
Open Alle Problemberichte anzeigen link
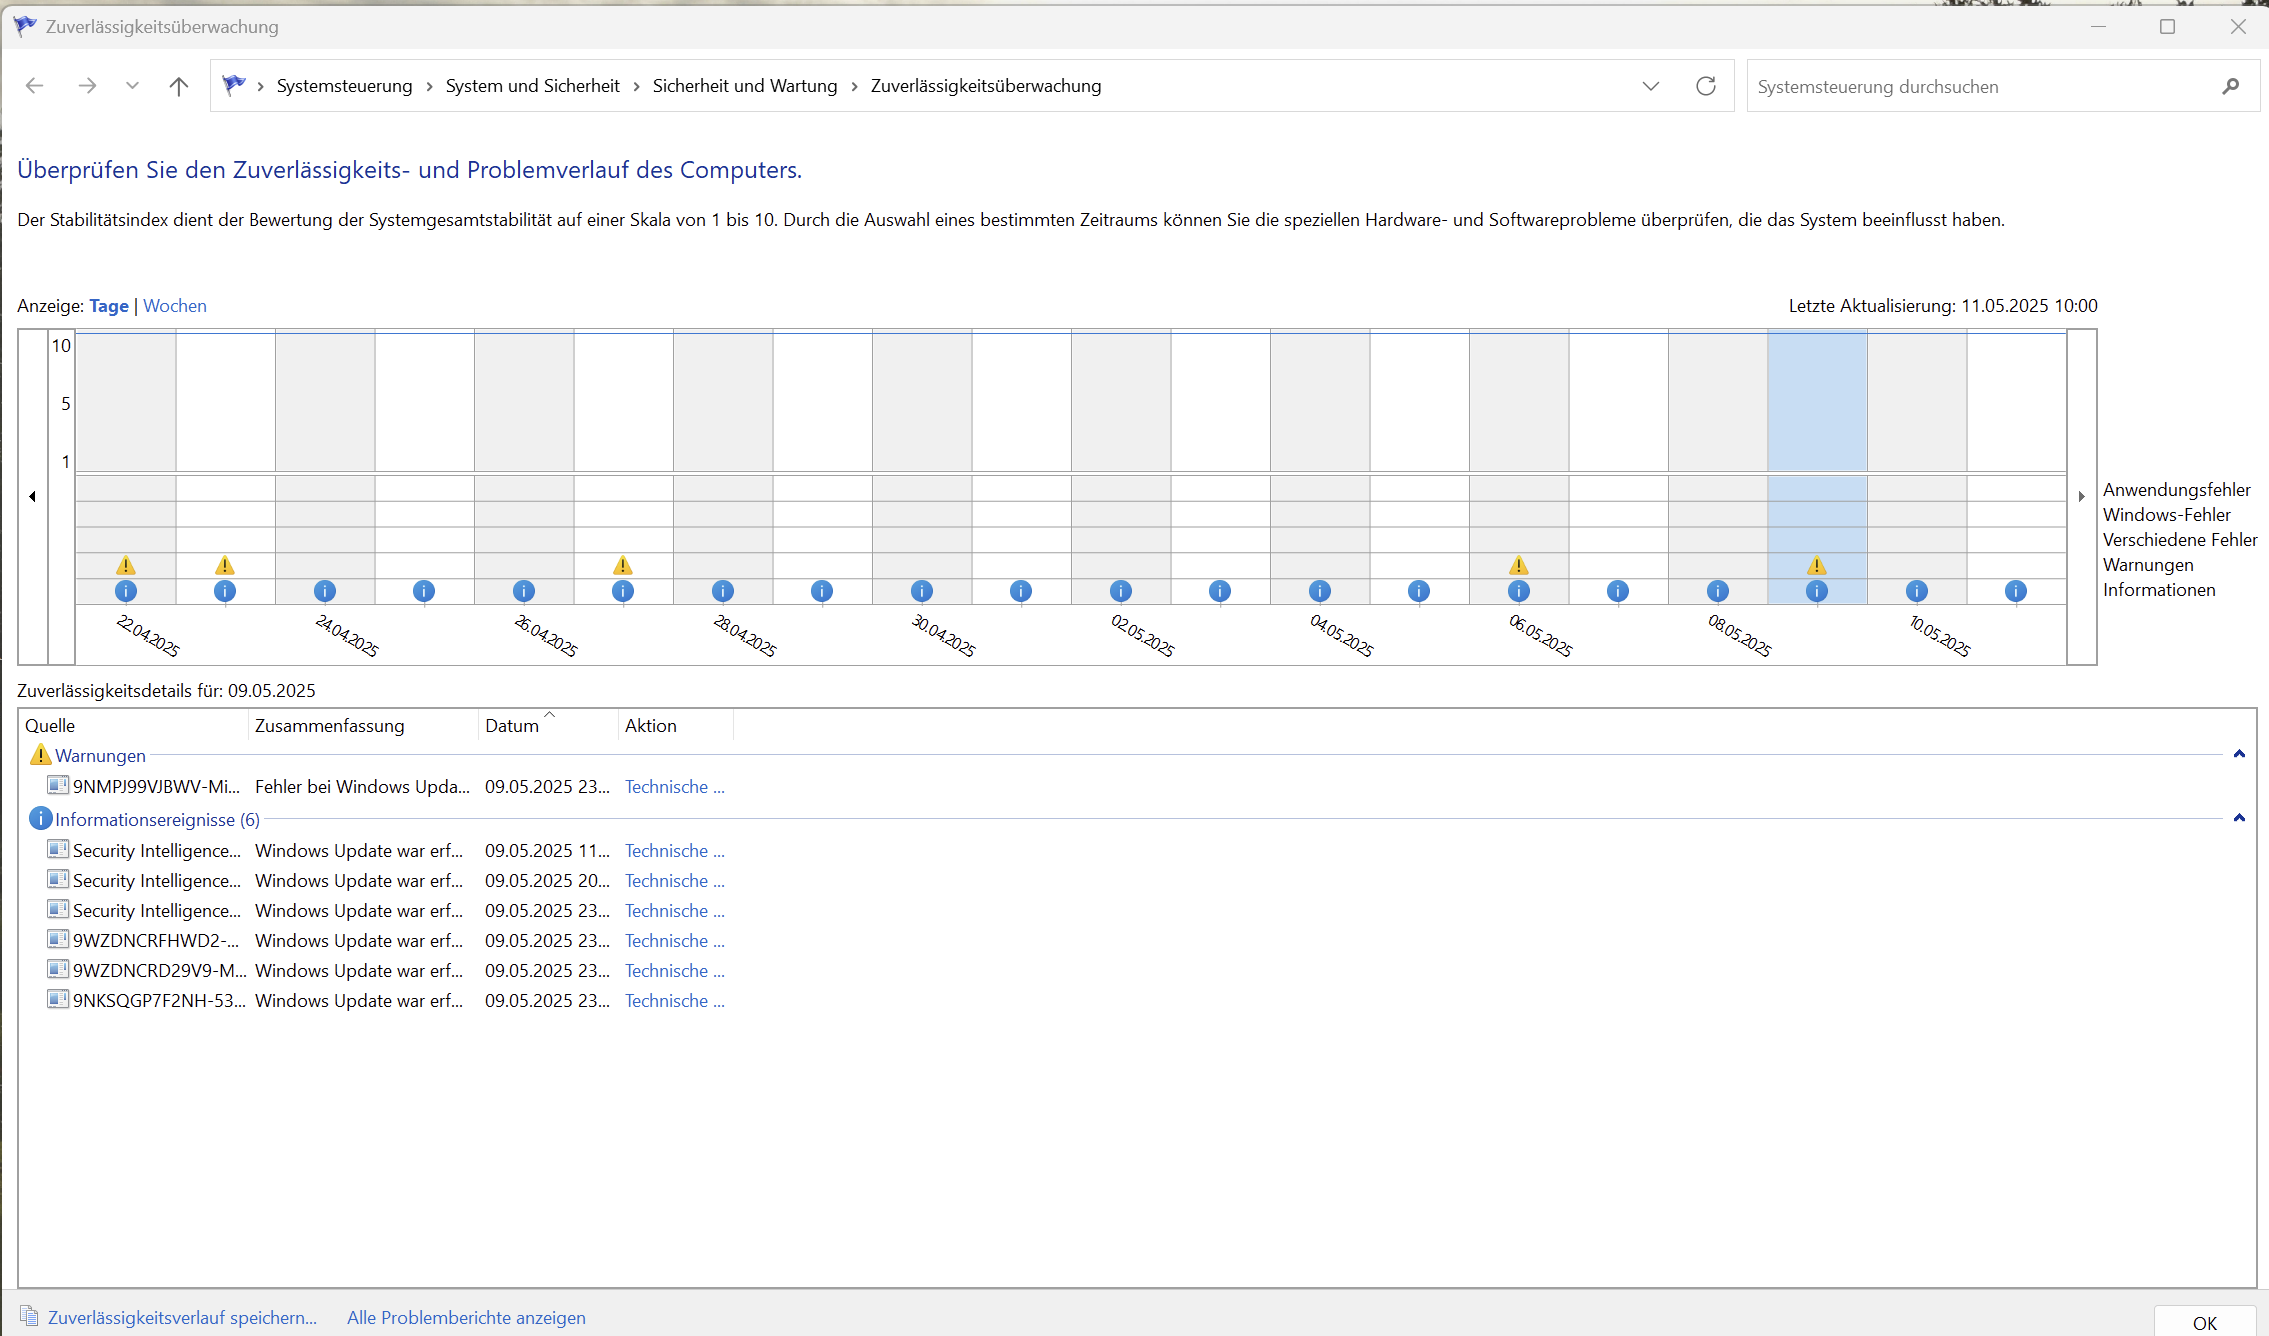[x=466, y=1318]
